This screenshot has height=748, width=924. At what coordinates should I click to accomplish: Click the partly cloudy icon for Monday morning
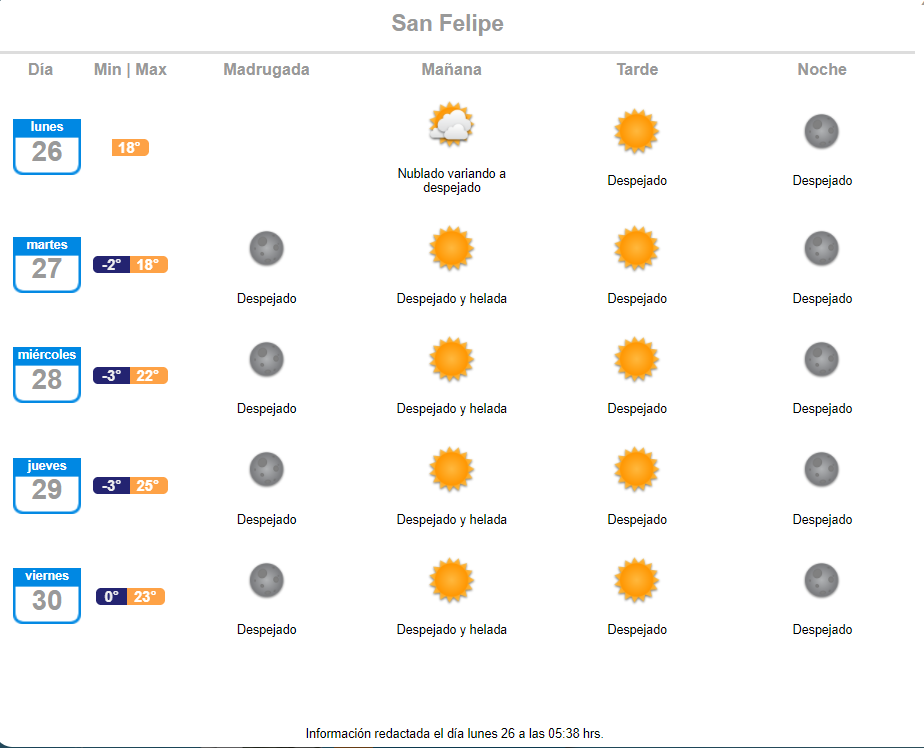pos(451,126)
